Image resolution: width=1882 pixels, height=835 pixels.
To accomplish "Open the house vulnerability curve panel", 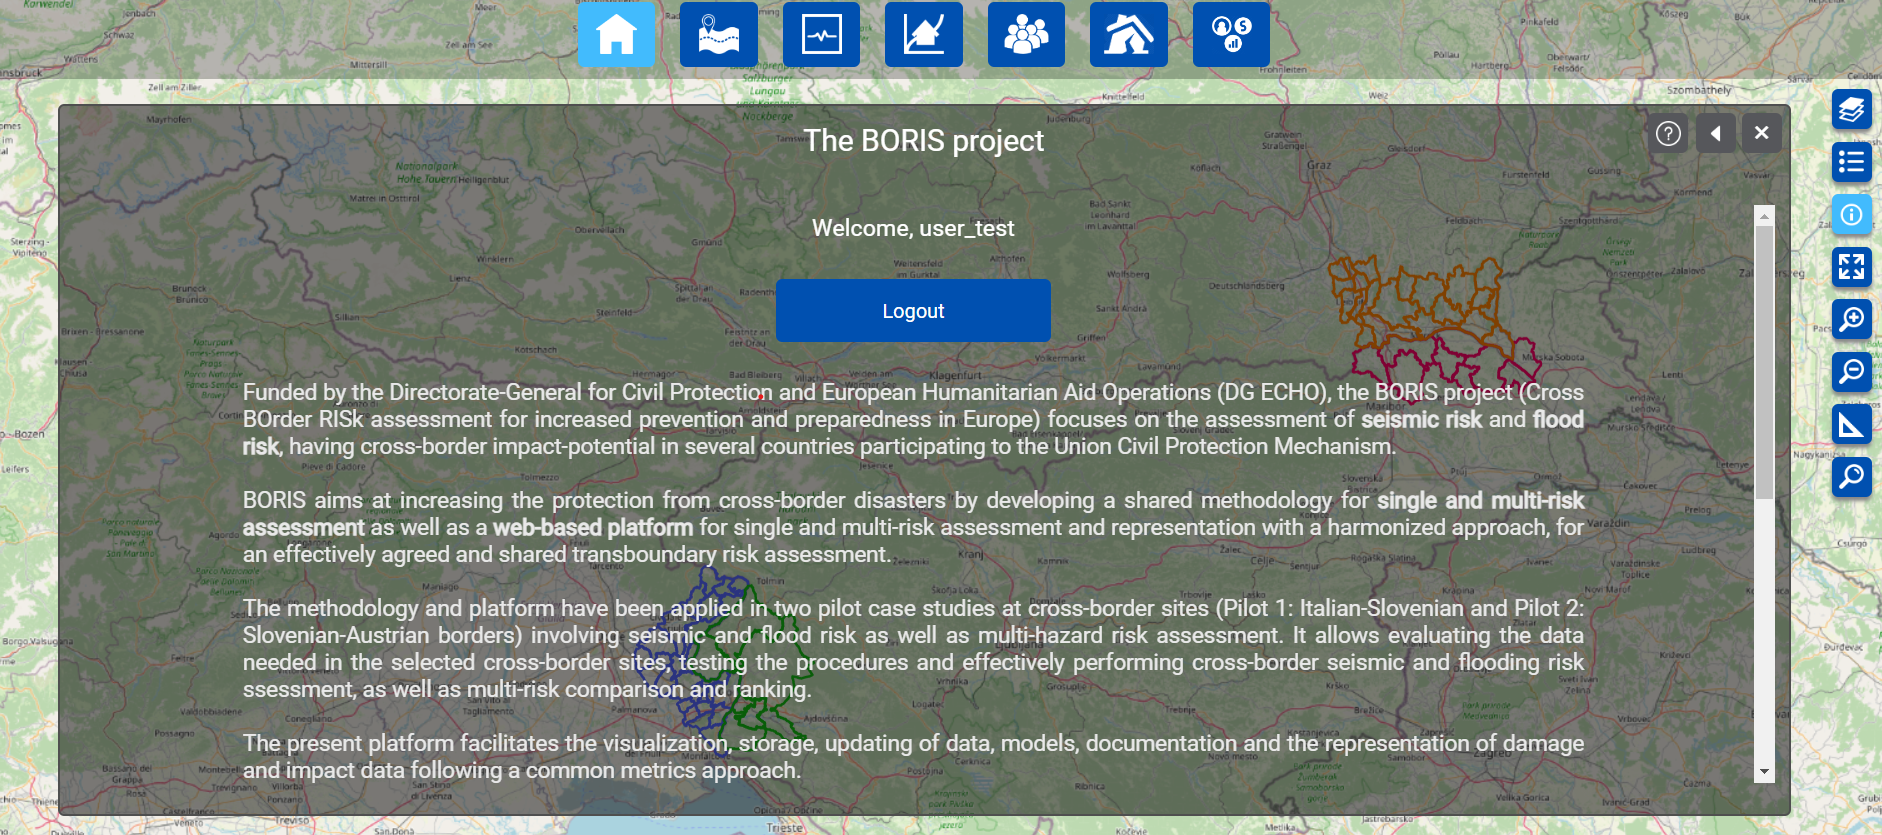I will (x=924, y=34).
